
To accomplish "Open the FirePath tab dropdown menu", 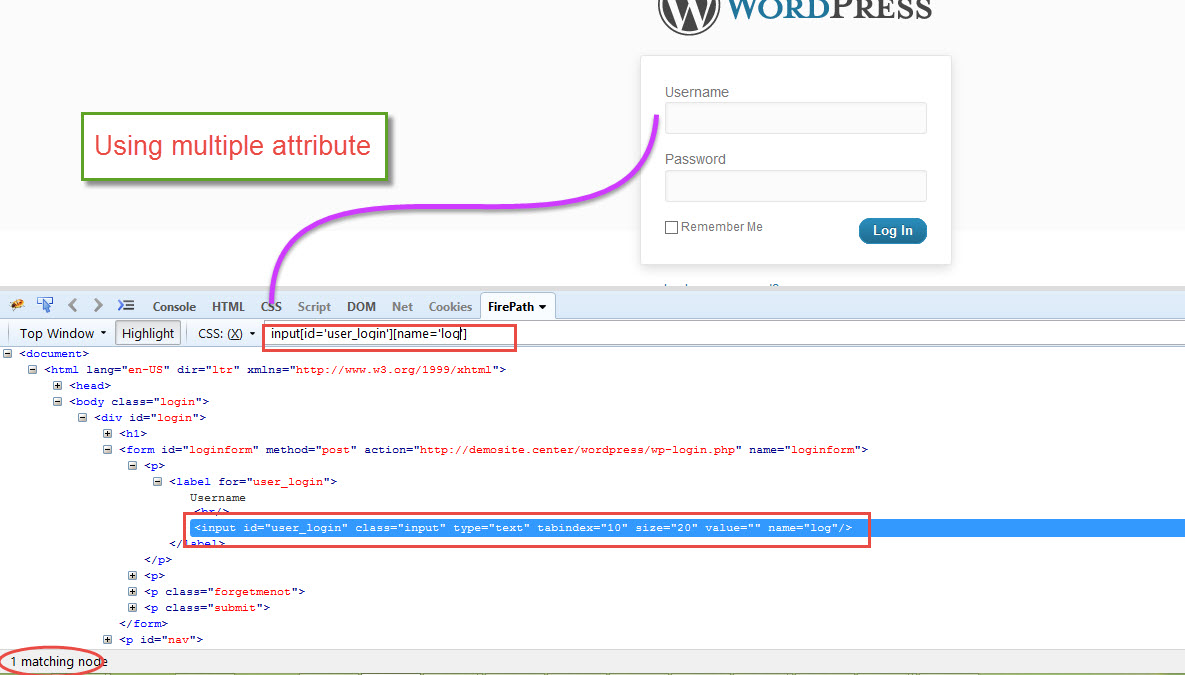I will [517, 306].
